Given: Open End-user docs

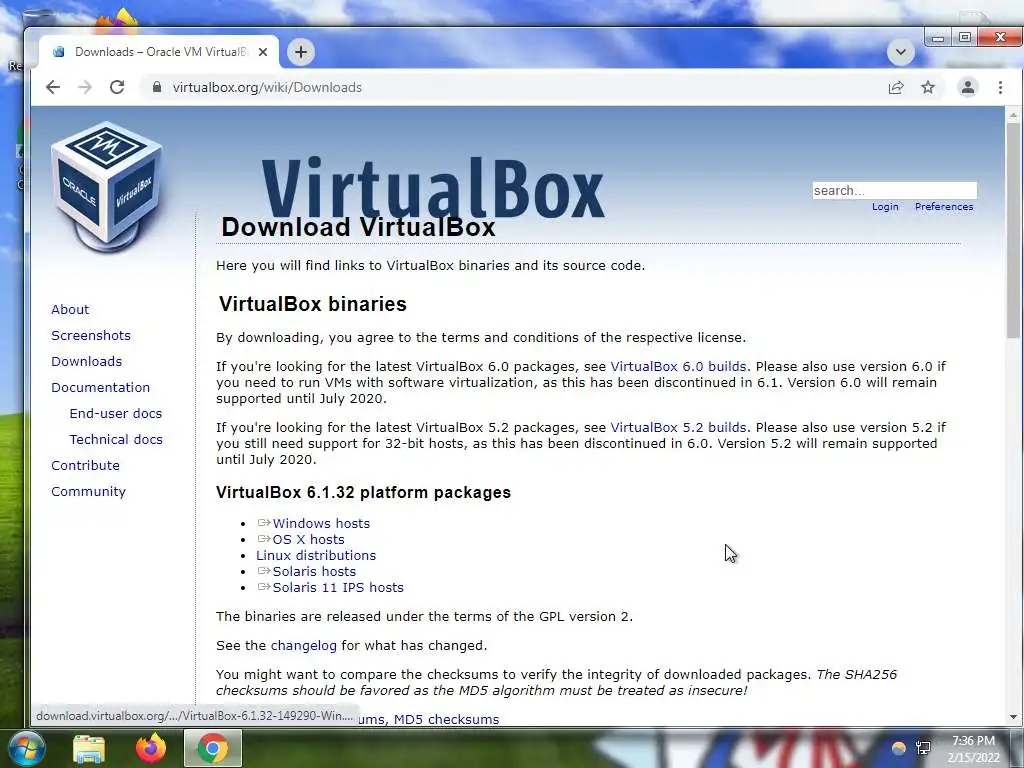Looking at the screenshot, I should click(116, 413).
